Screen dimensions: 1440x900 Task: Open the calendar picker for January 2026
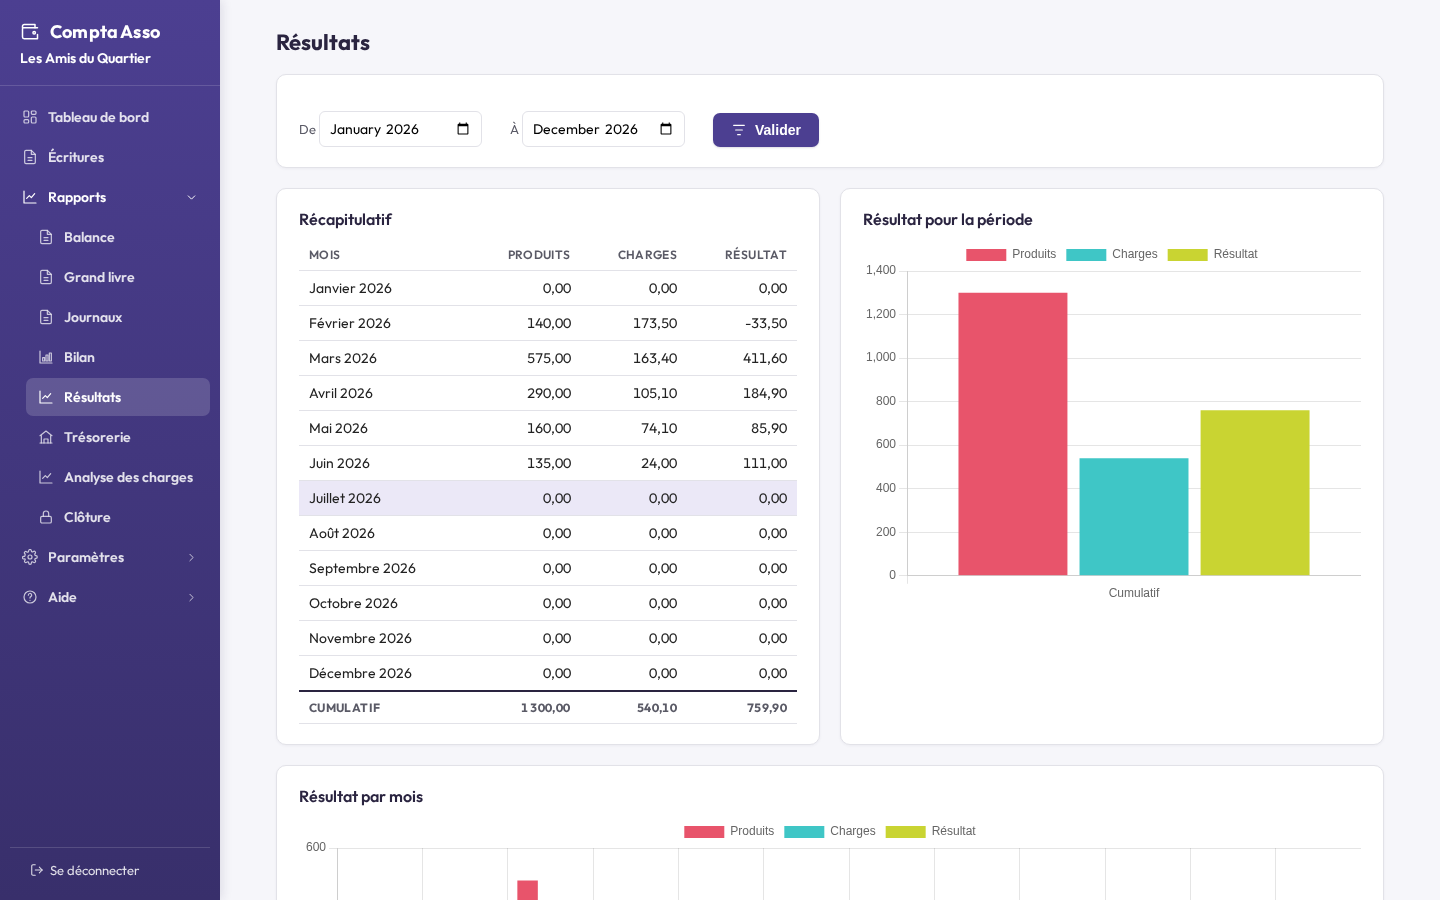pyautogui.click(x=463, y=129)
